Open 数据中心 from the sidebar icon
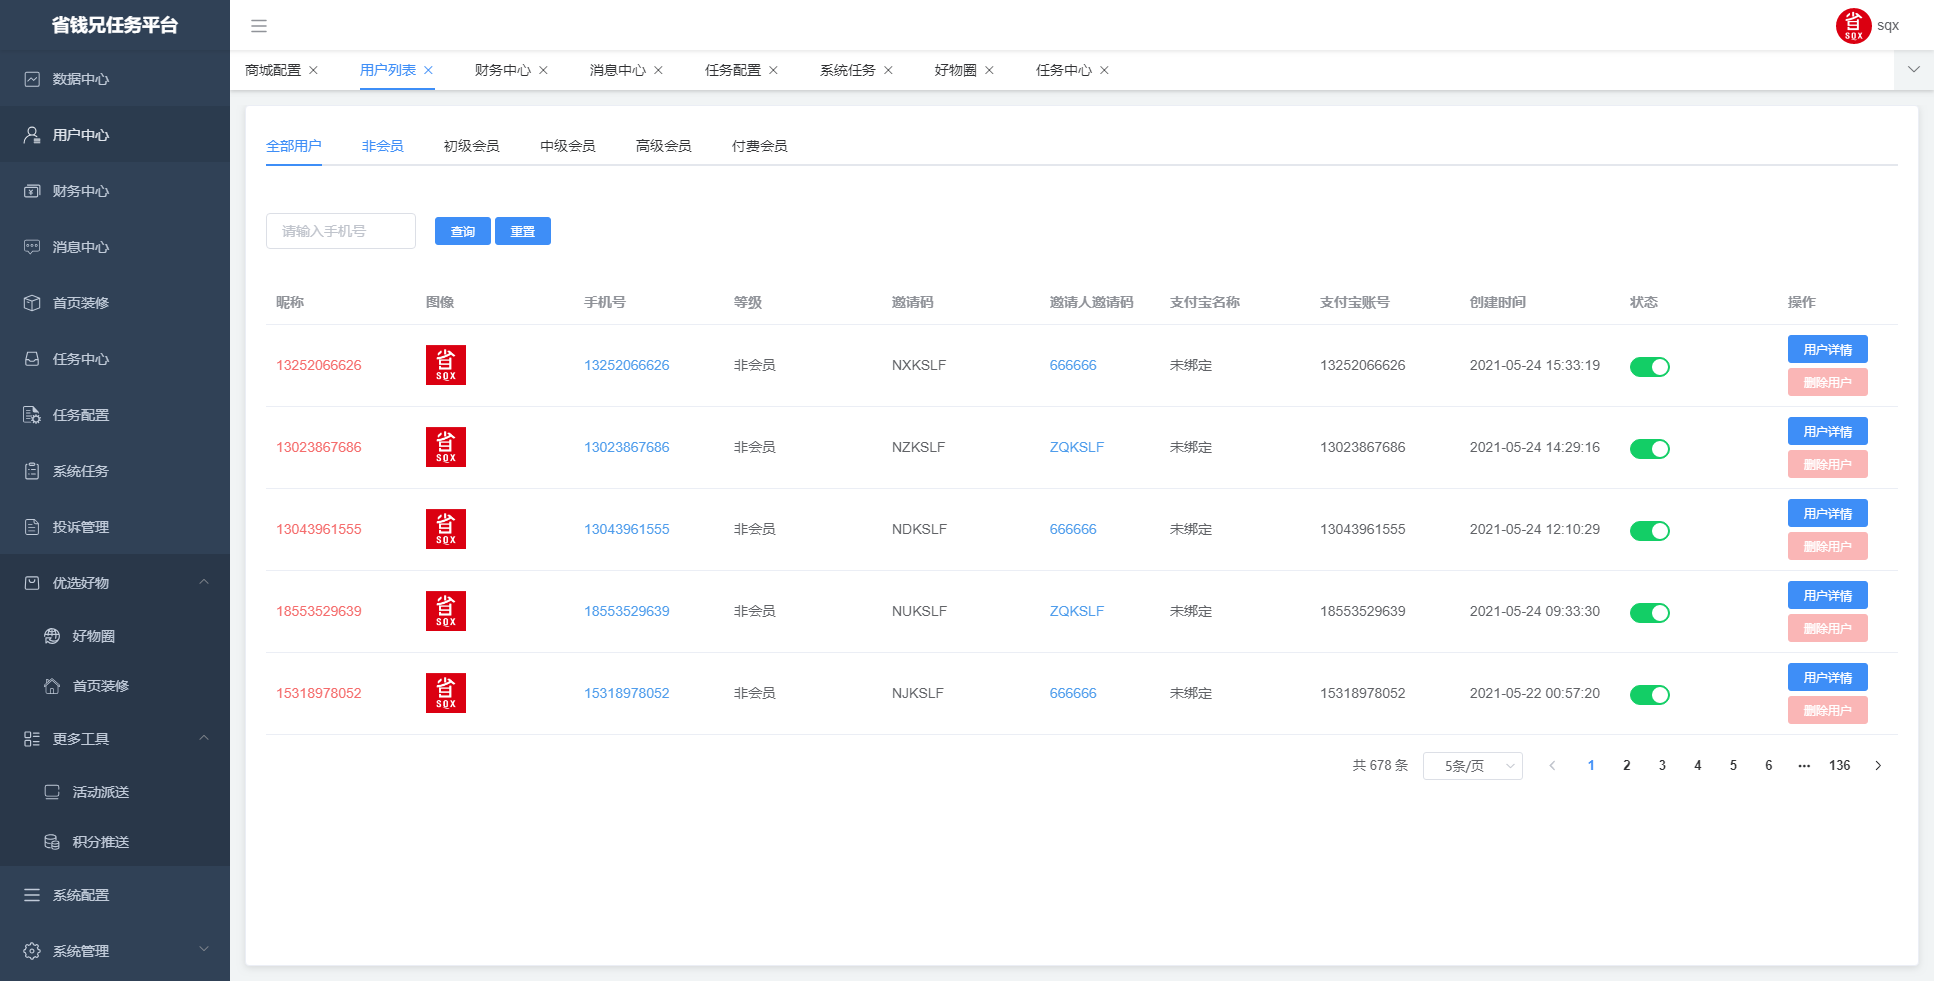Viewport: 1934px width, 981px height. click(x=32, y=79)
